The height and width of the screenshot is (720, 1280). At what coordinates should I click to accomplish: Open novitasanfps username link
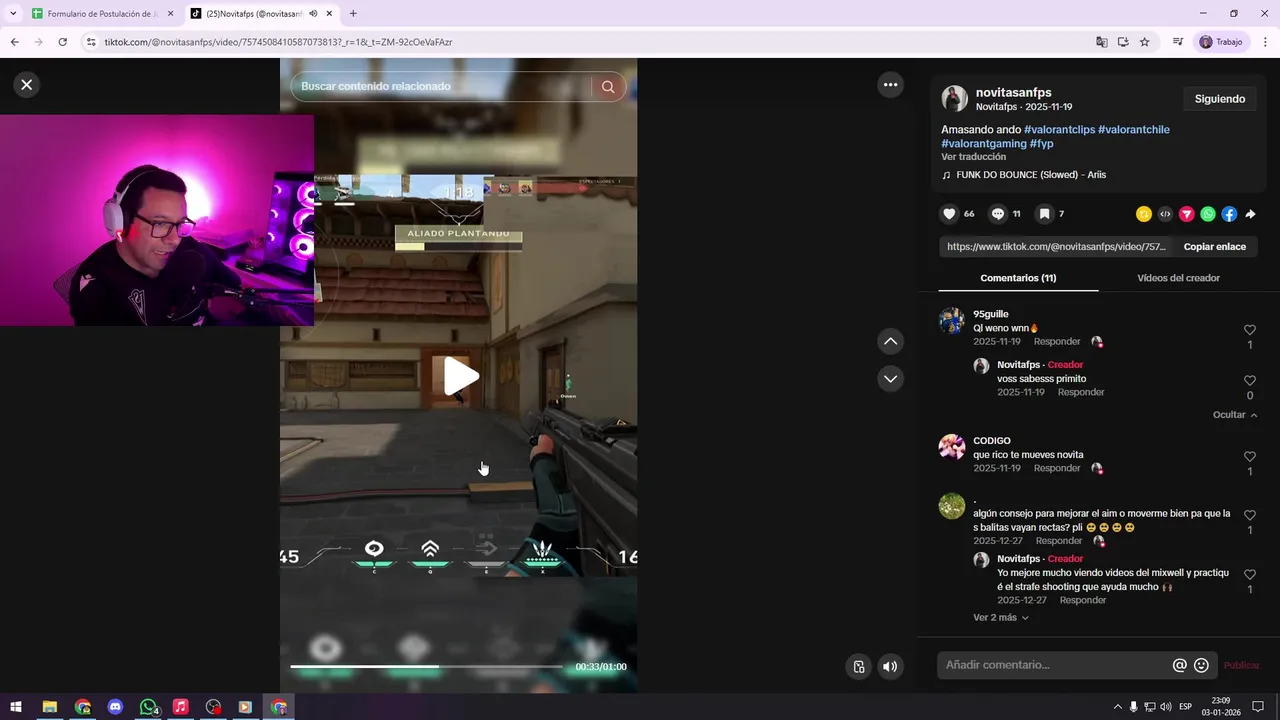tap(1013, 92)
